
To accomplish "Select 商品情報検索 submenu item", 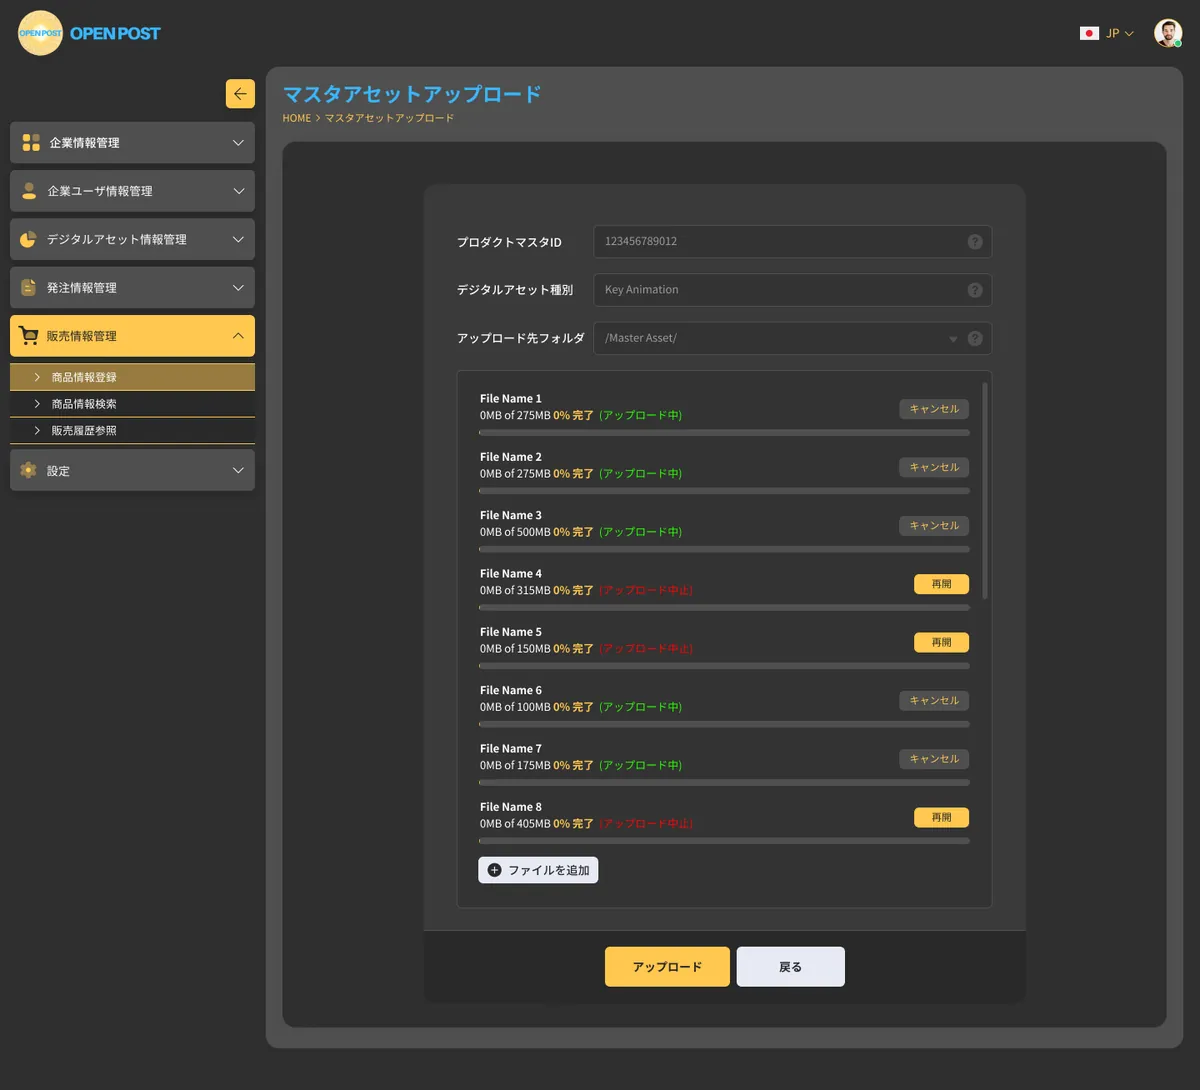I will 132,404.
